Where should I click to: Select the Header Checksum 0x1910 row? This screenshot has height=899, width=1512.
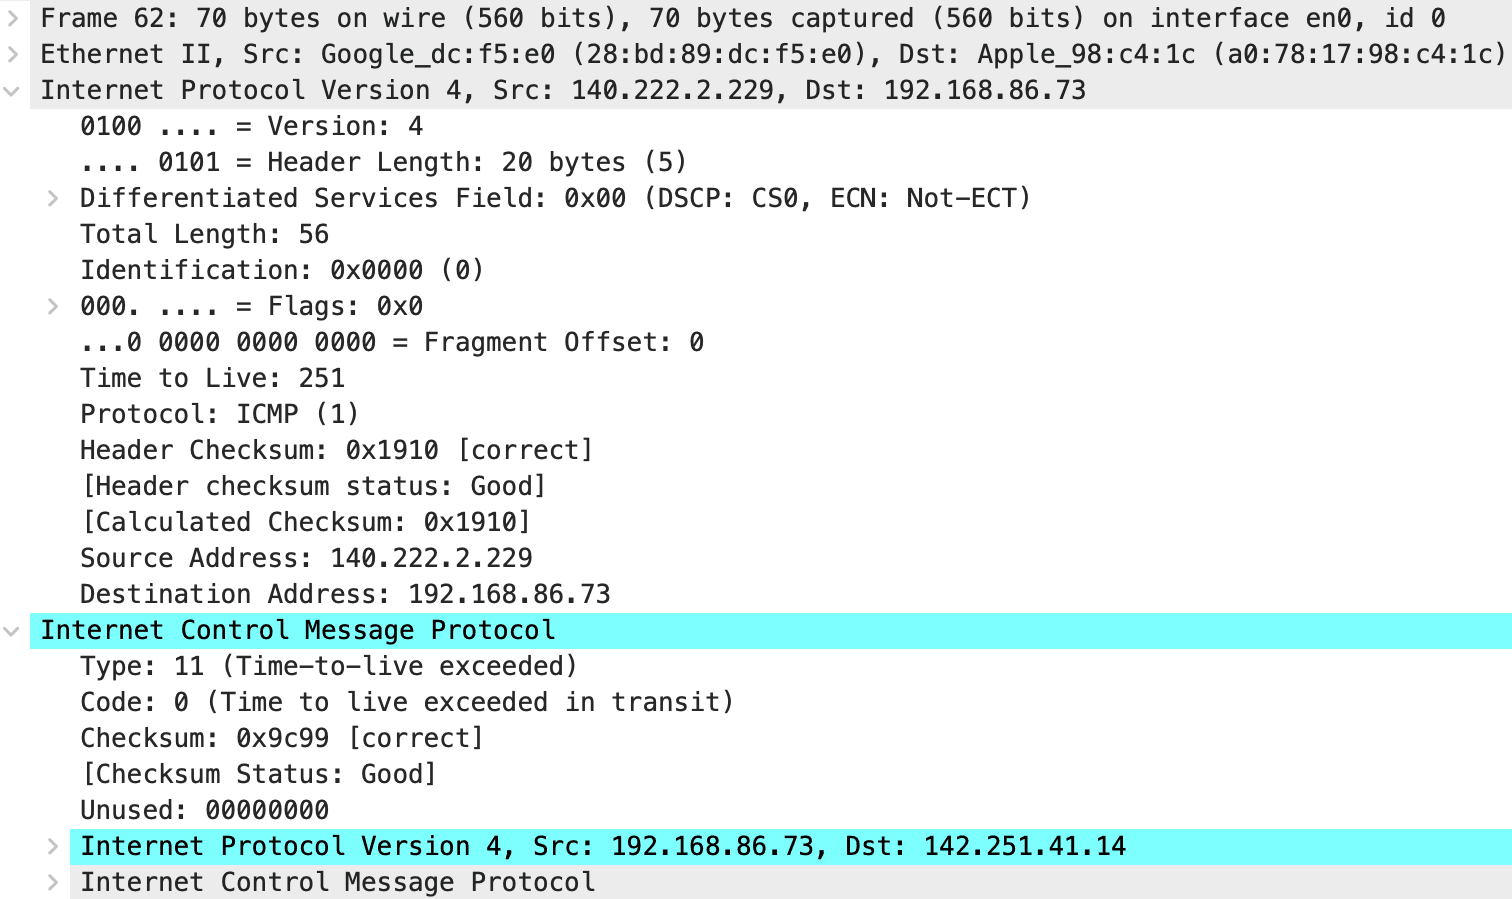[336, 450]
